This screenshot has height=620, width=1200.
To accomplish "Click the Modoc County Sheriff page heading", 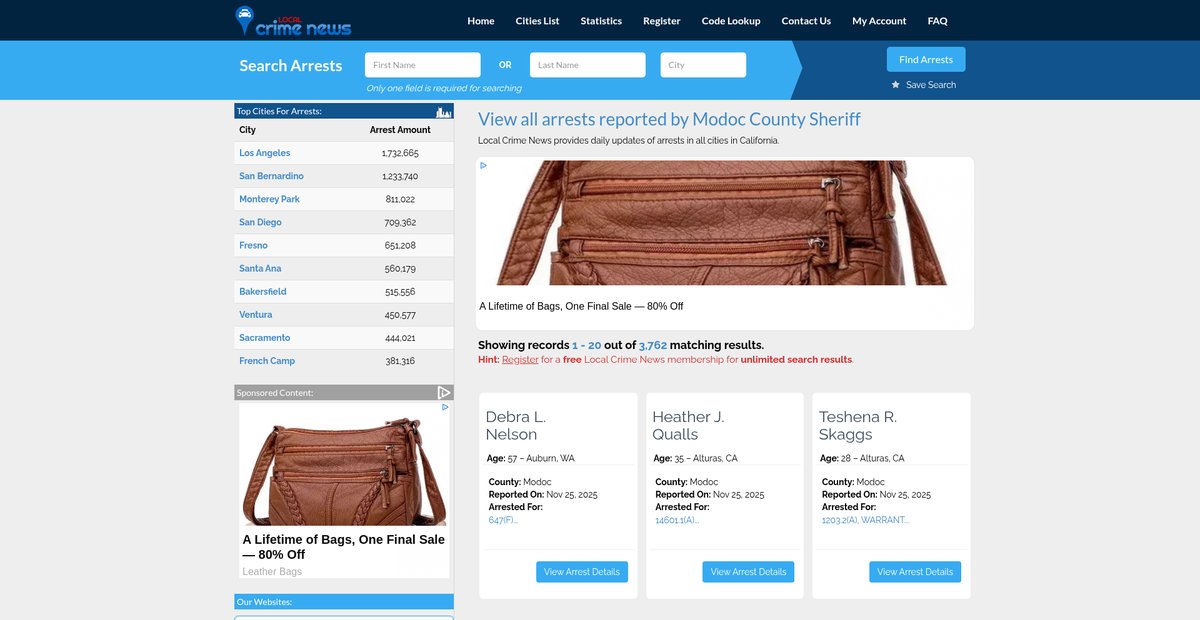I will [x=669, y=120].
